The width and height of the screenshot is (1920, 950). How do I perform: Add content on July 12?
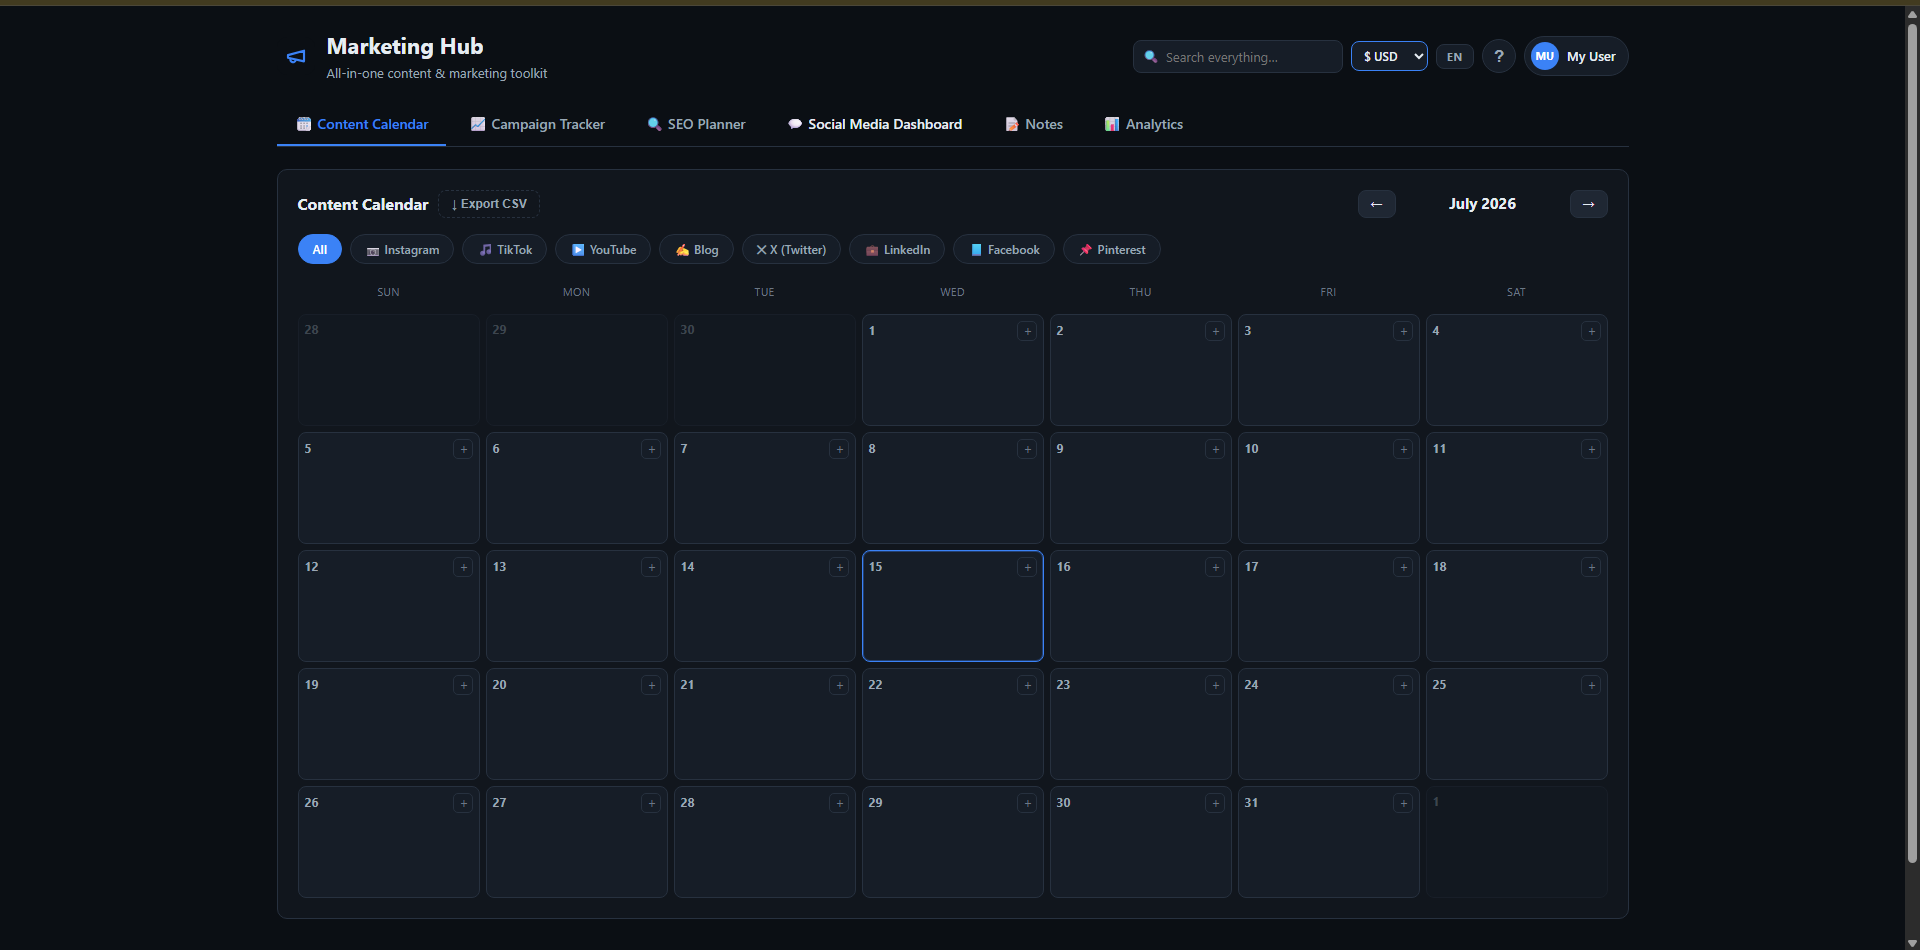click(x=463, y=567)
